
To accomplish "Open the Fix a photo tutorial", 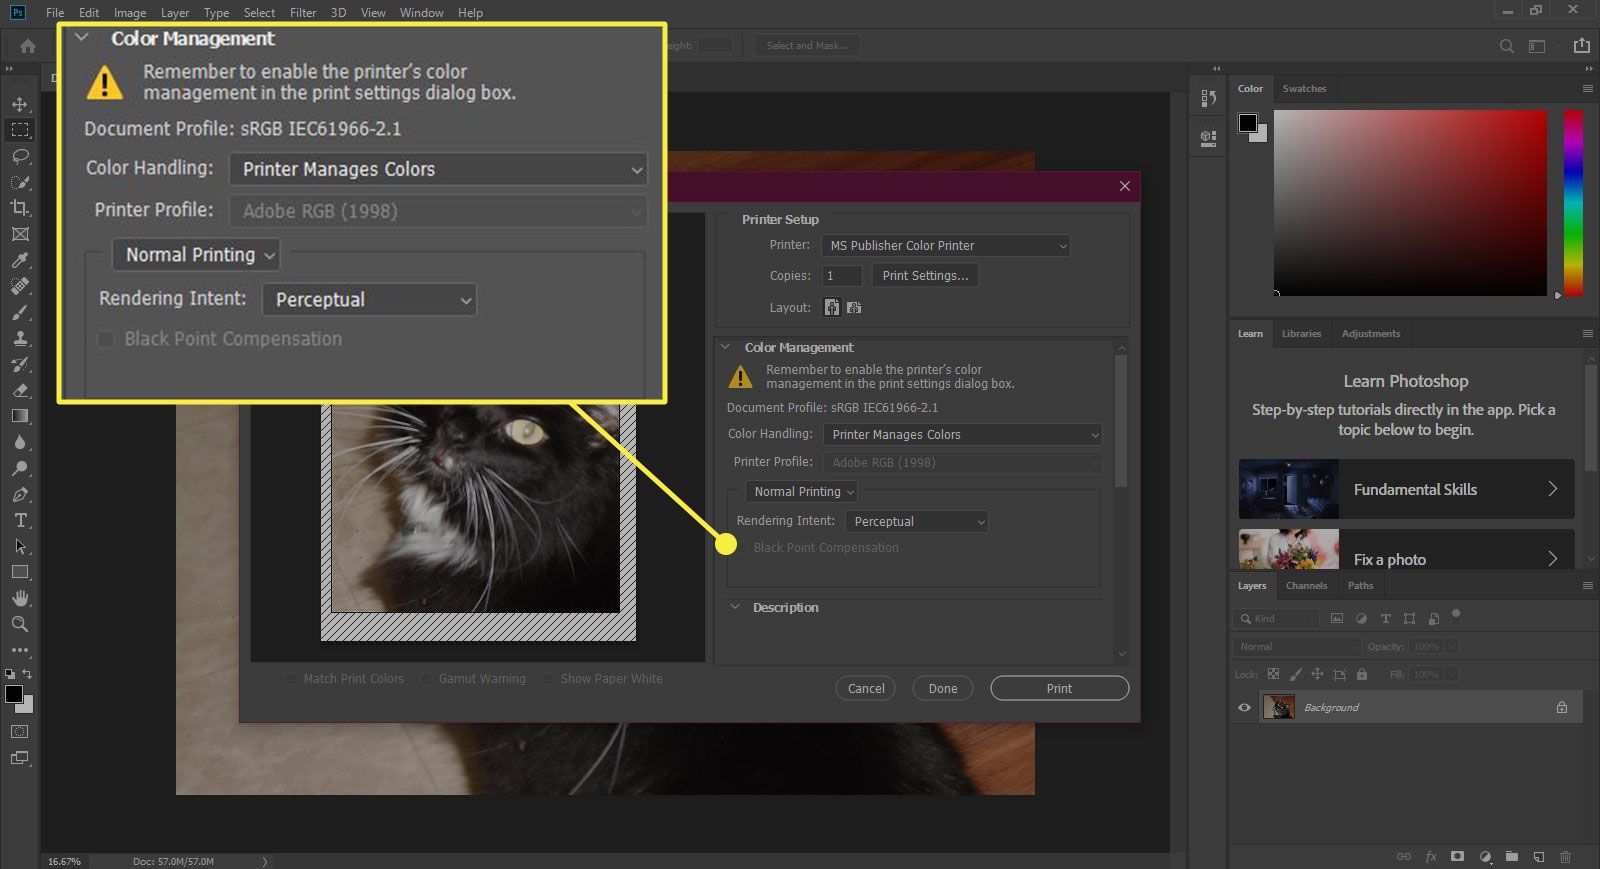I will pos(1406,549).
